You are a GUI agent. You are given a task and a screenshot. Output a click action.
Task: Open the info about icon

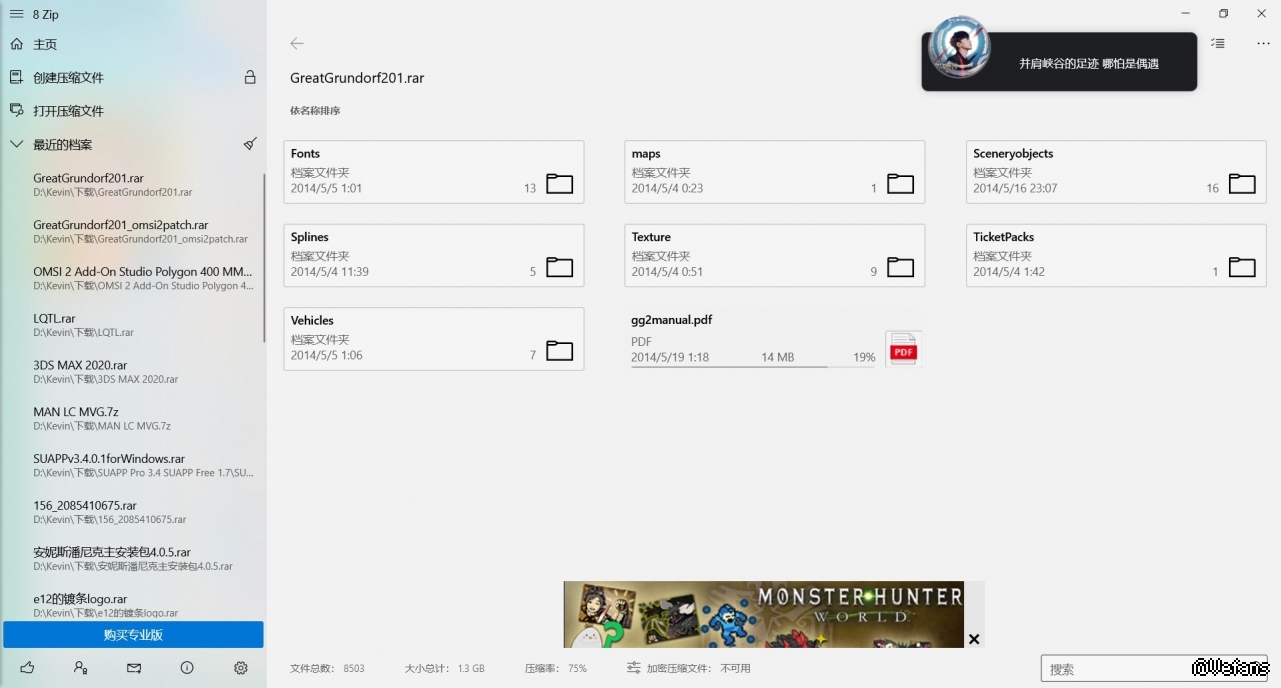tap(187, 668)
